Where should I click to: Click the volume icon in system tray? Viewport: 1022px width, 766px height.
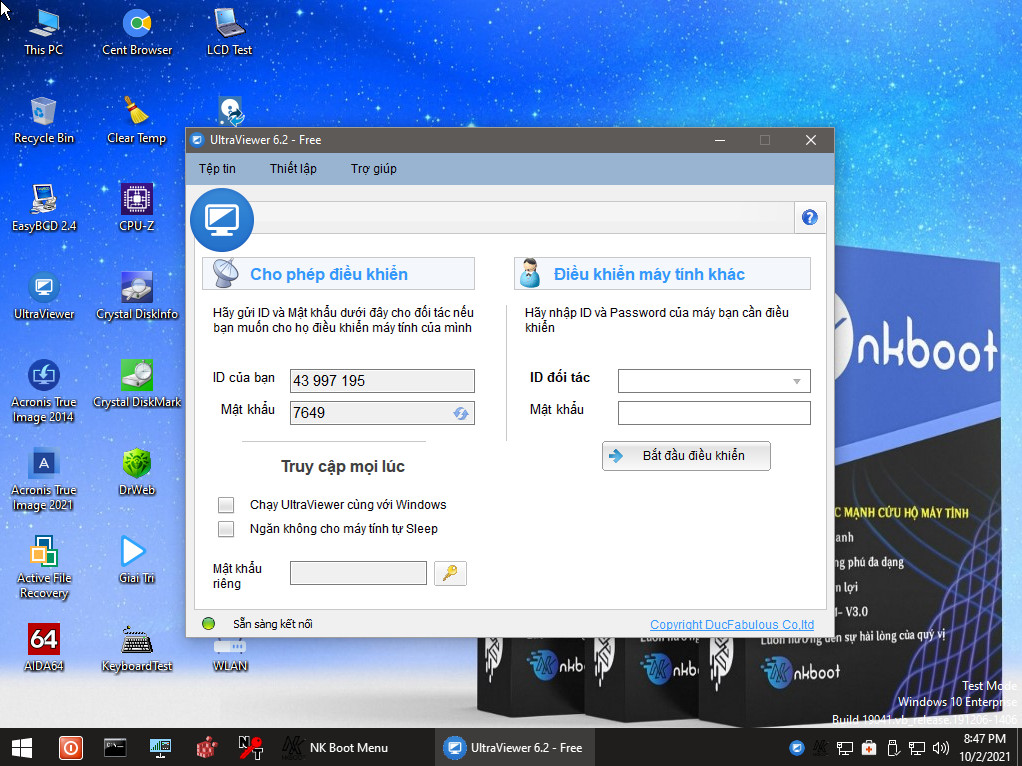(x=940, y=748)
